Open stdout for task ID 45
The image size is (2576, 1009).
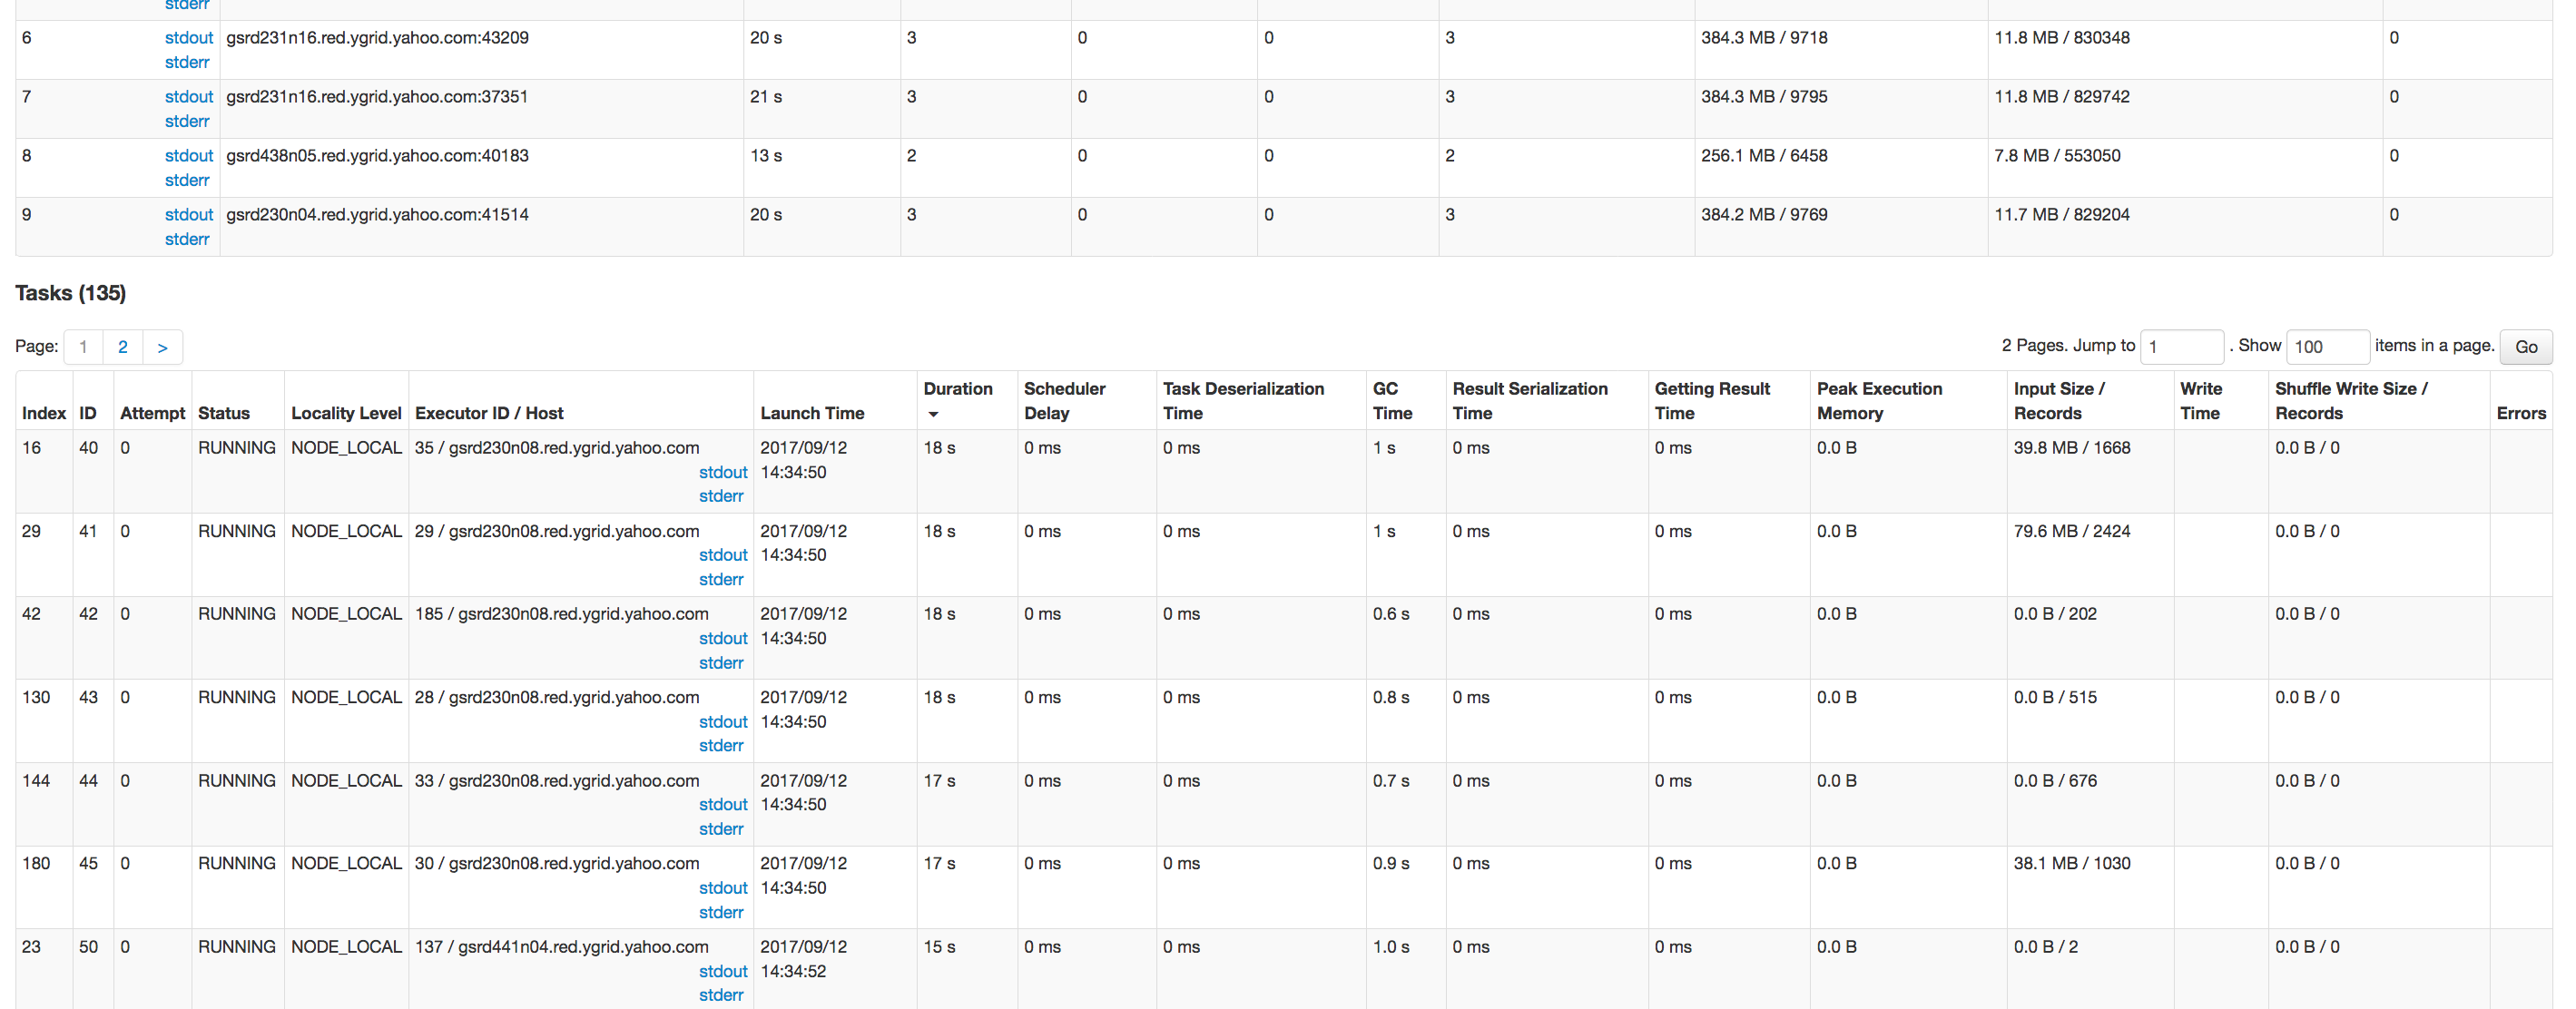pos(722,888)
